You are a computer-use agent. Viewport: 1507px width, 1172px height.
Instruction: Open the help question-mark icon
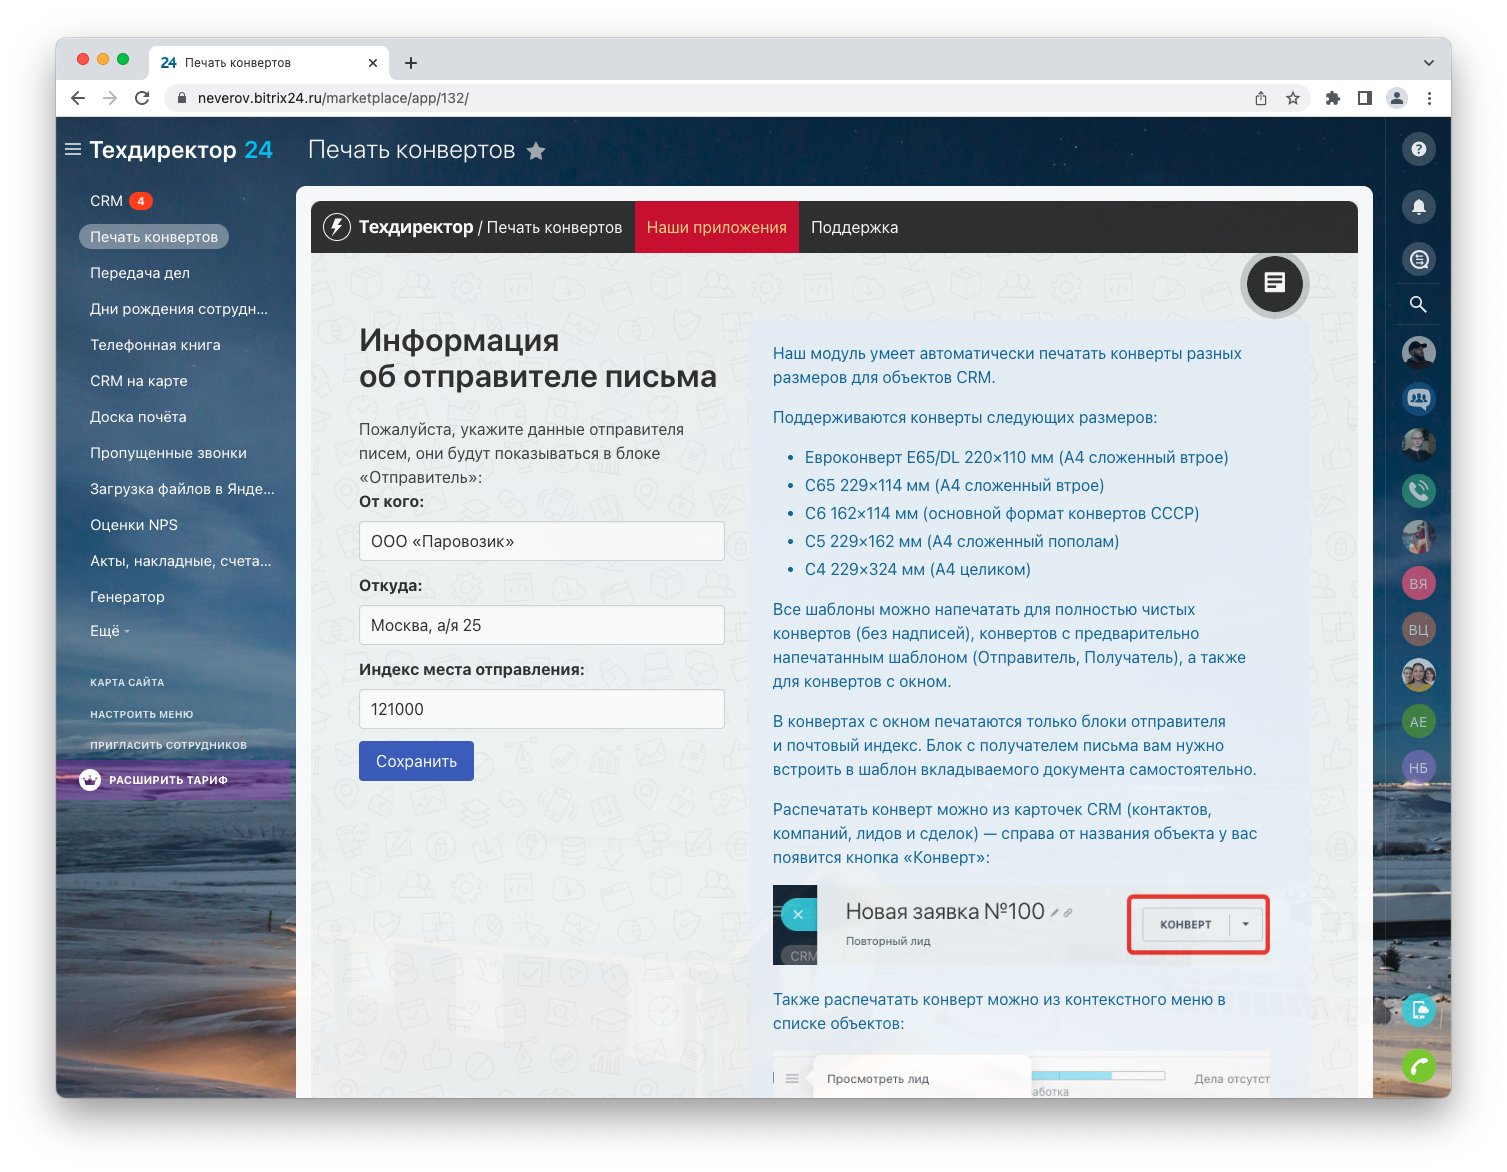(1418, 149)
